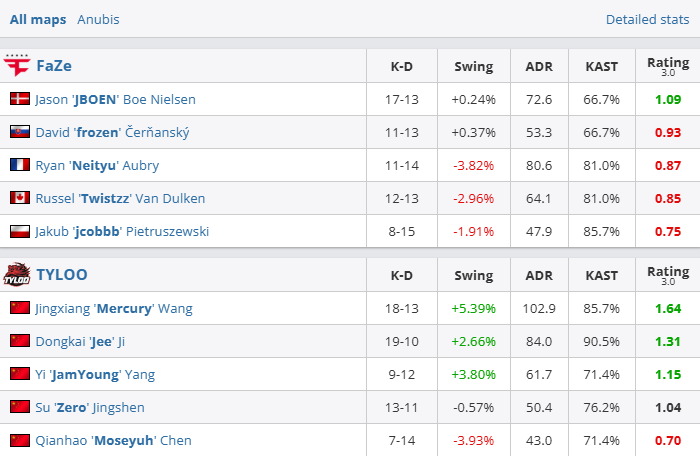Click the TYLOO team logo icon
The image size is (700, 456).
click(17, 274)
